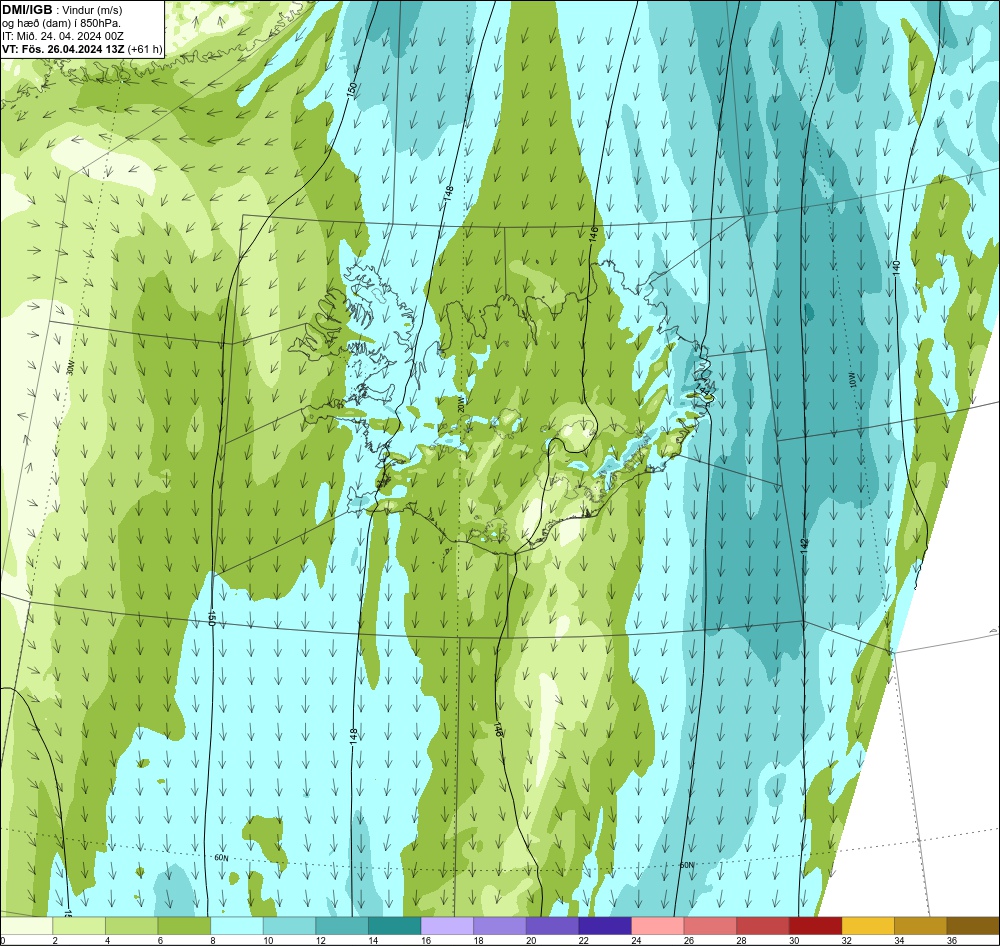Pick the brown legend swatch above 36

[973, 926]
